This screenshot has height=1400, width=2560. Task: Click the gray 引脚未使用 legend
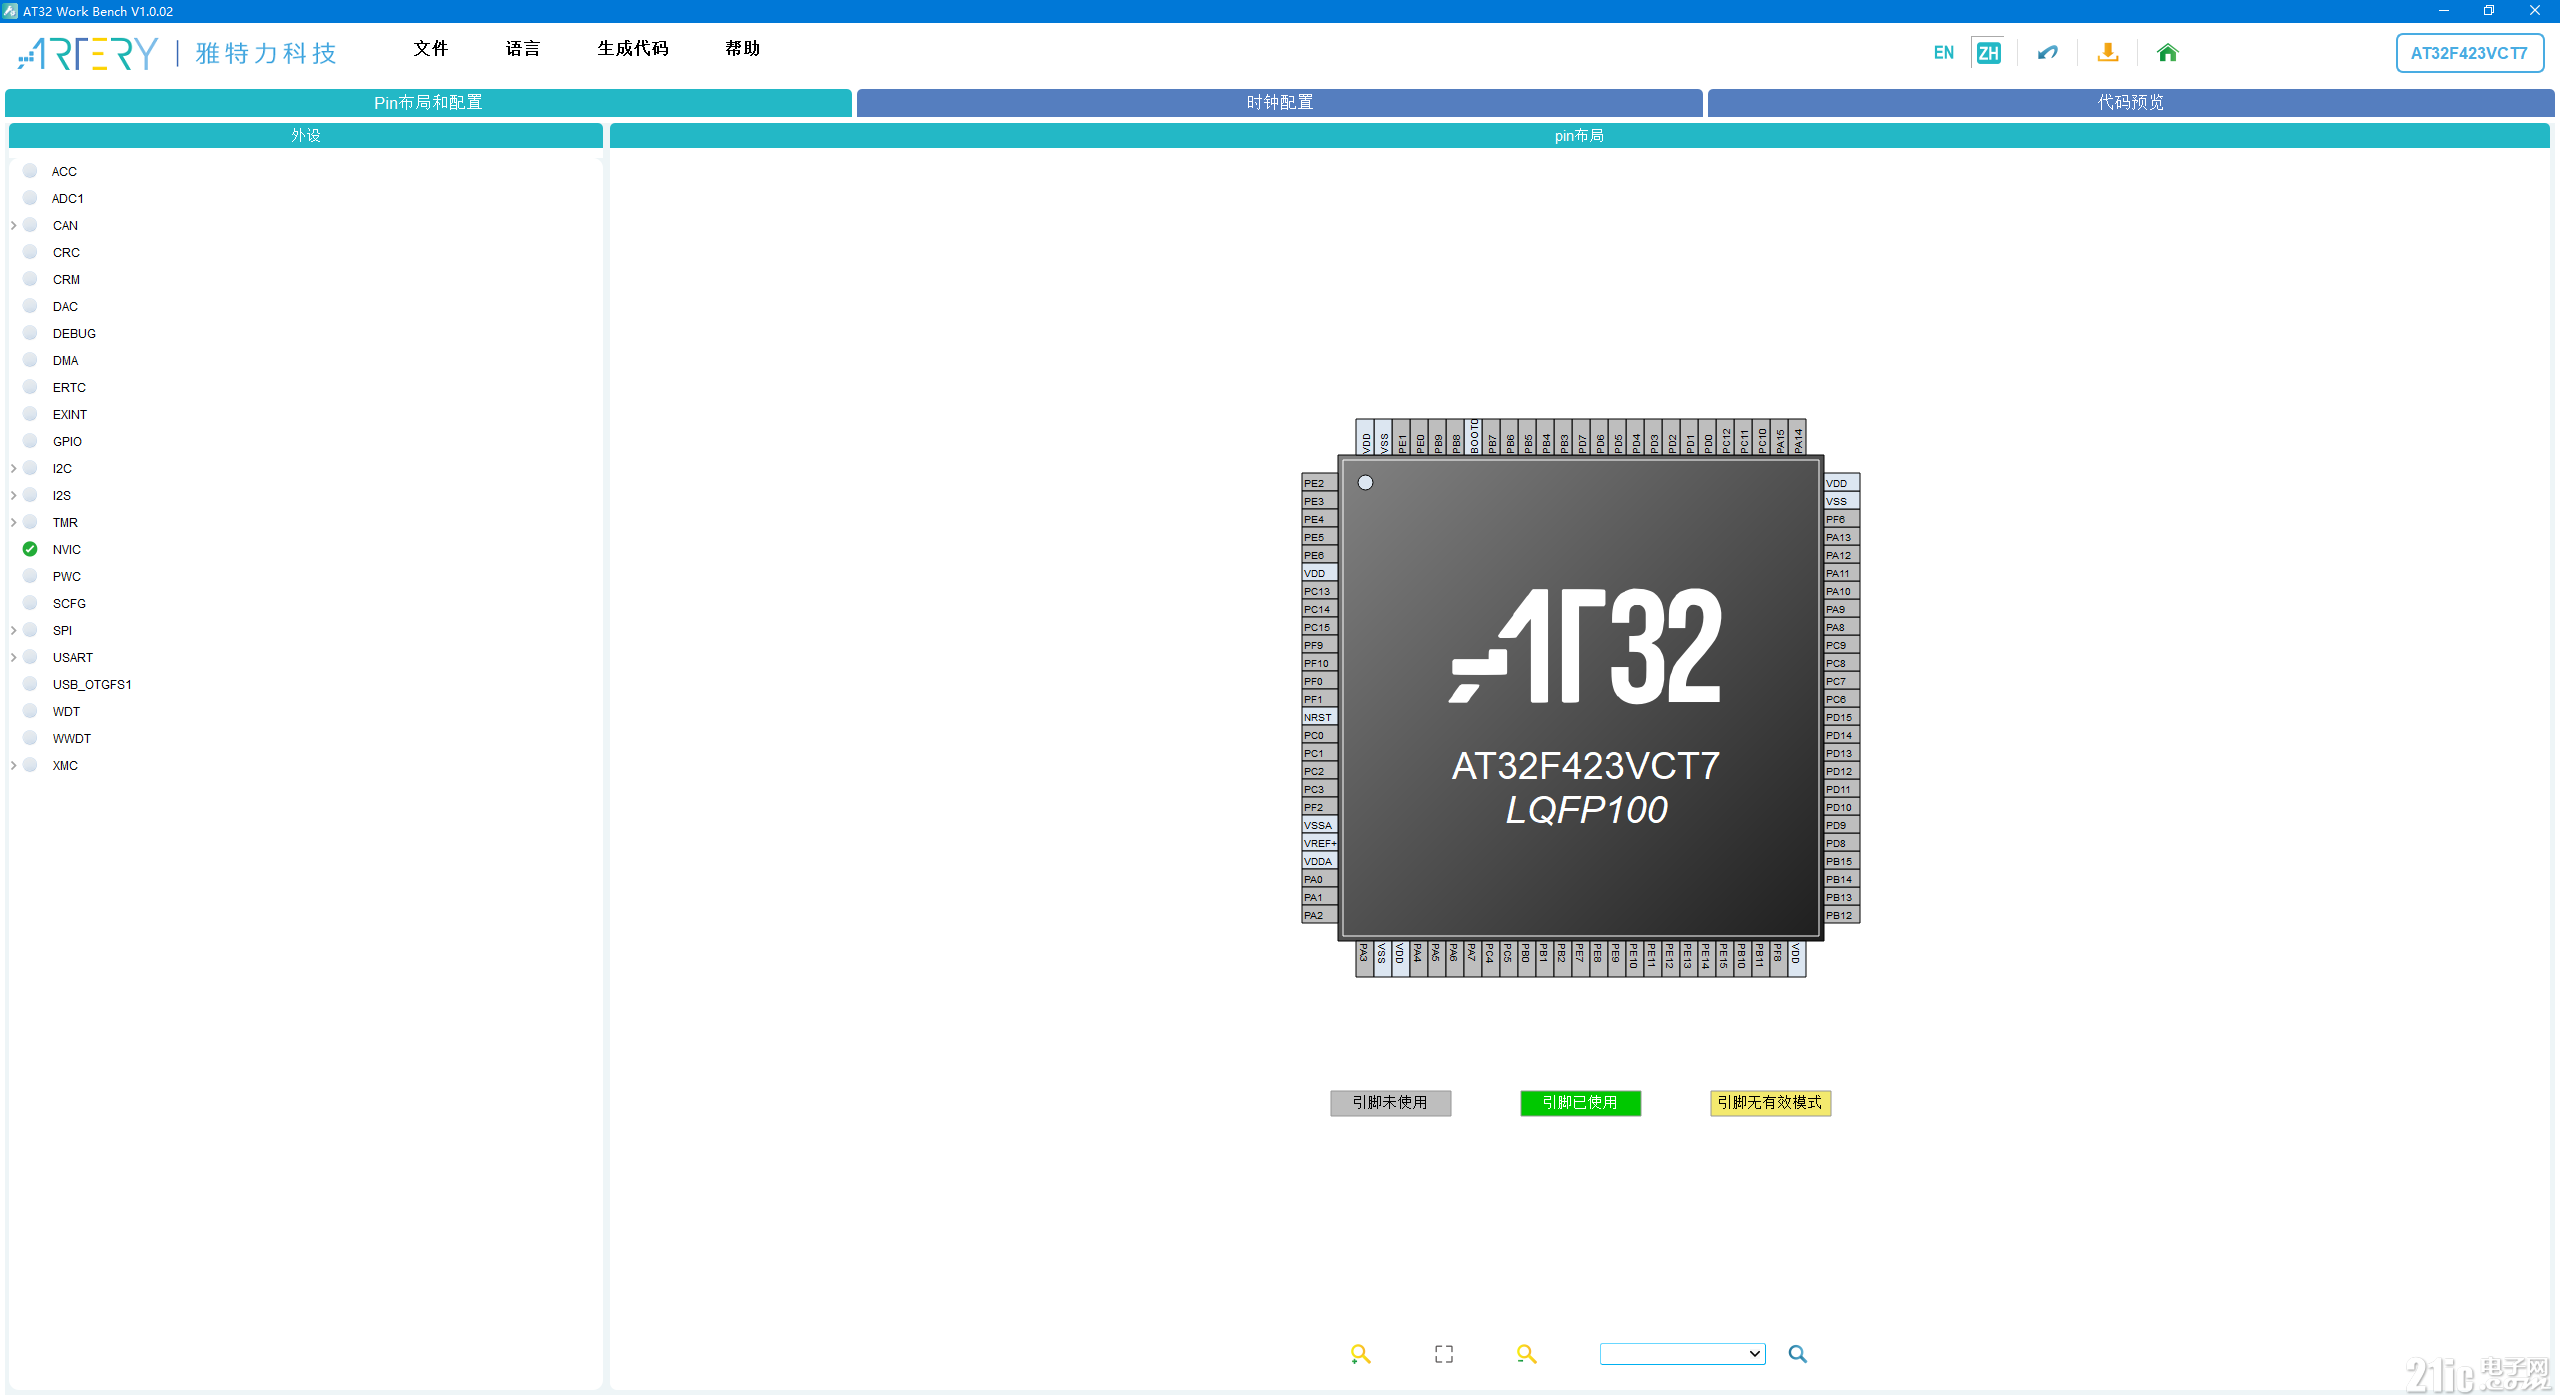[1390, 1102]
